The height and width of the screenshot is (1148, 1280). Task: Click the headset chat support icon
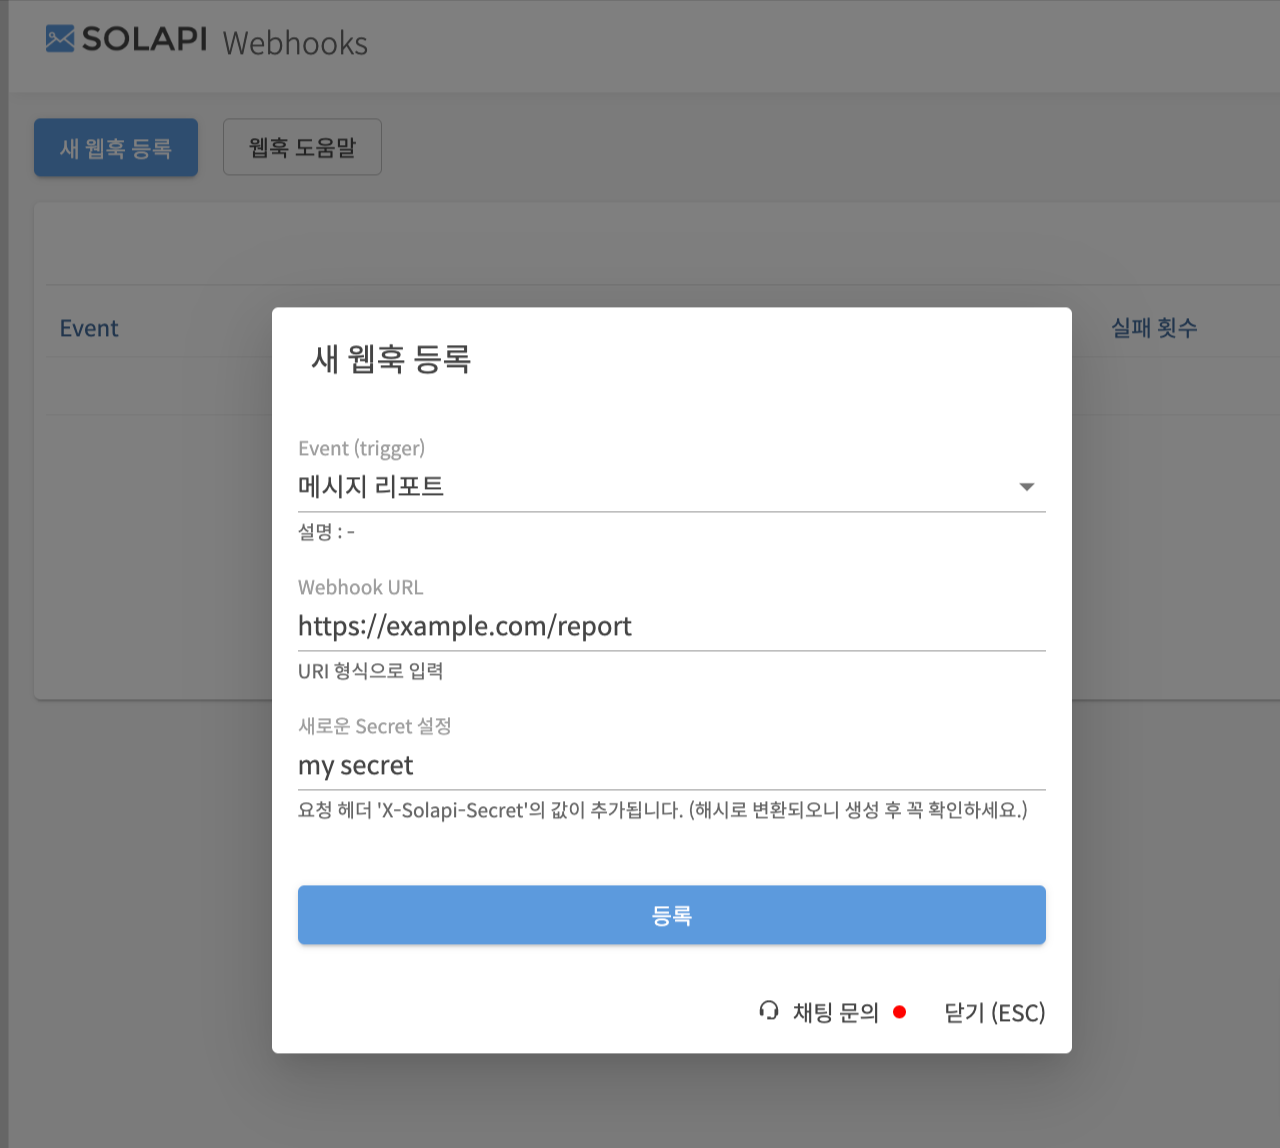(768, 1011)
